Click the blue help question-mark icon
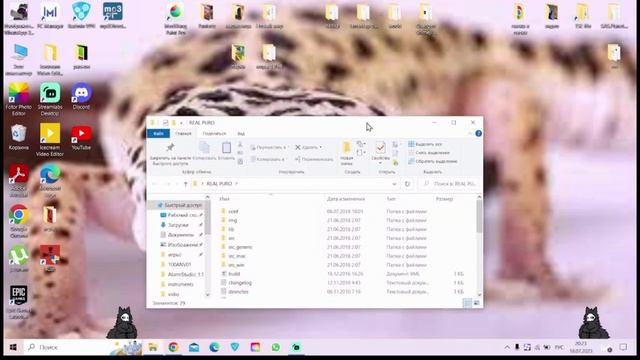The width and height of the screenshot is (640, 360). coord(478,133)
